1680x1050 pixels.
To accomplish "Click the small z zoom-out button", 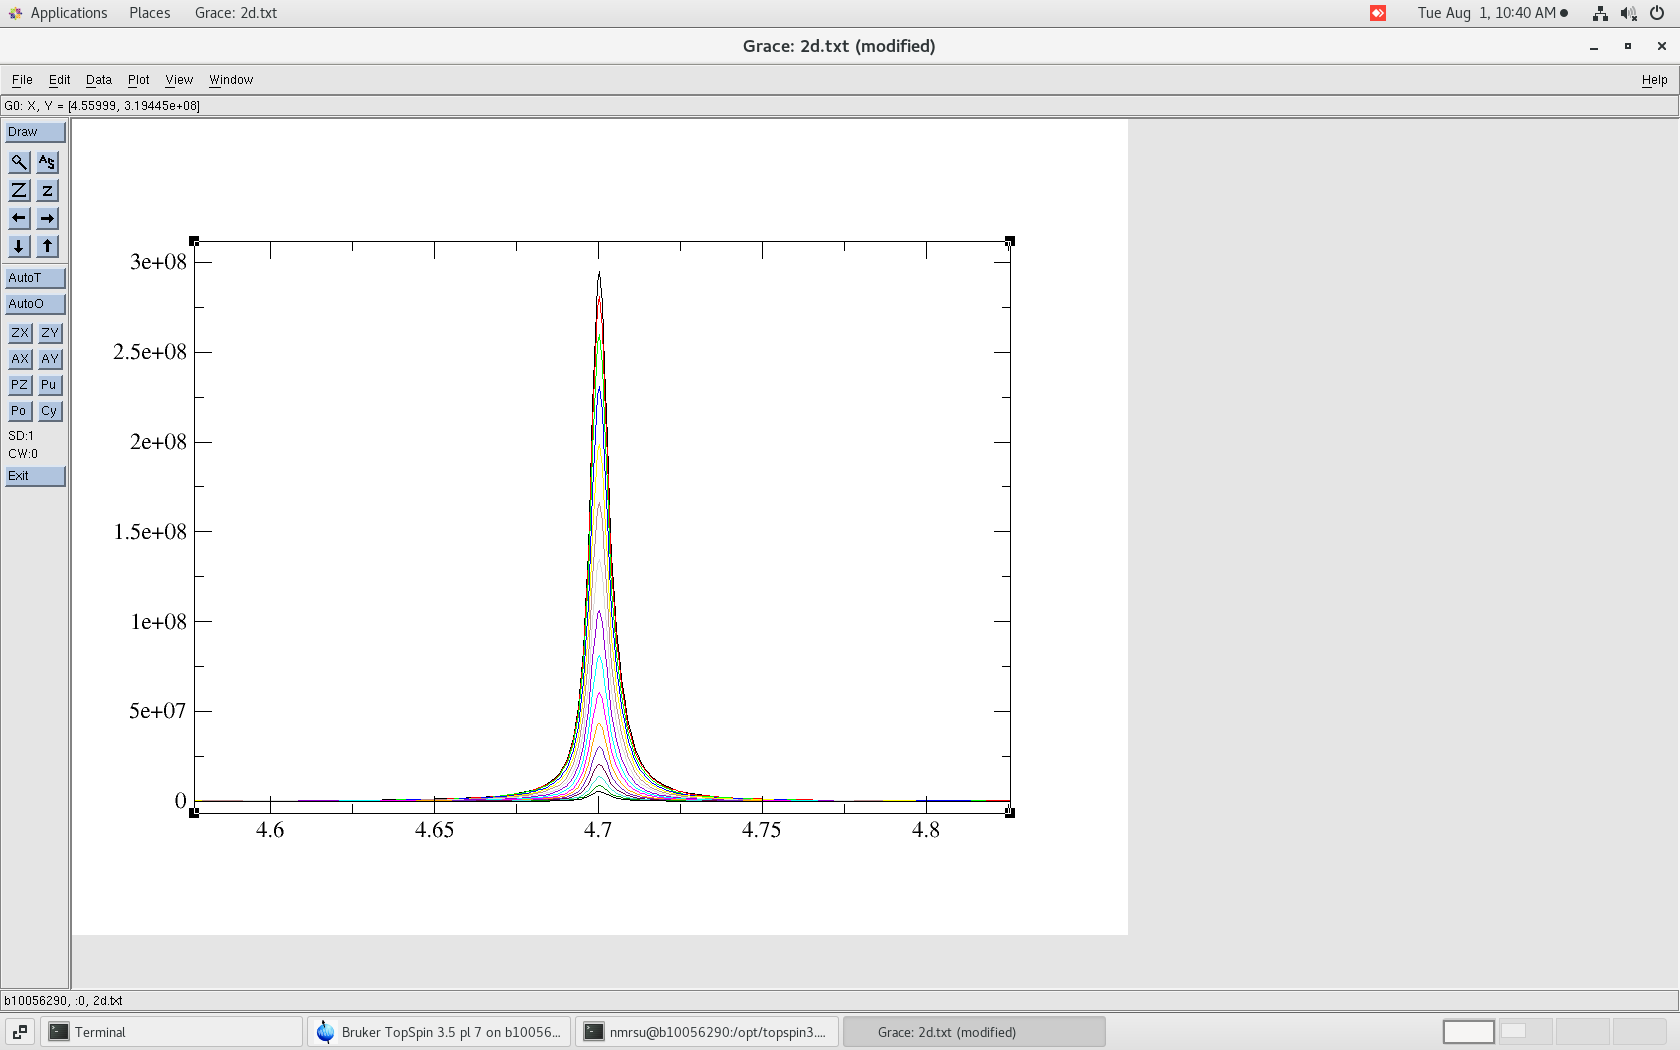I will pos(47,190).
